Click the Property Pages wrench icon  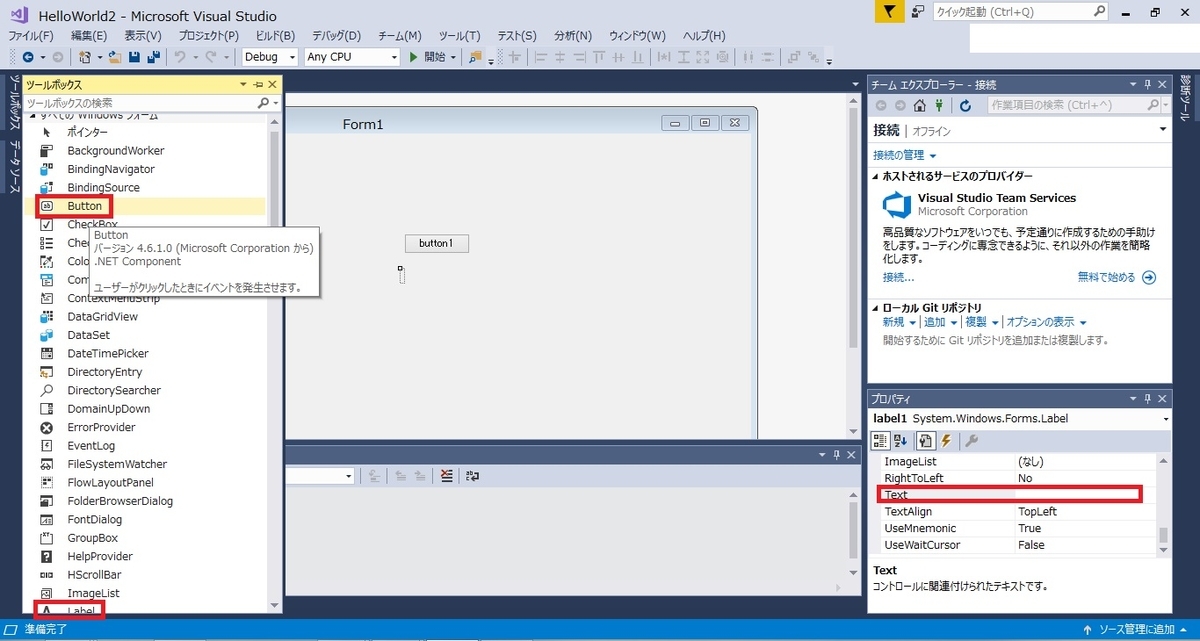tap(971, 440)
